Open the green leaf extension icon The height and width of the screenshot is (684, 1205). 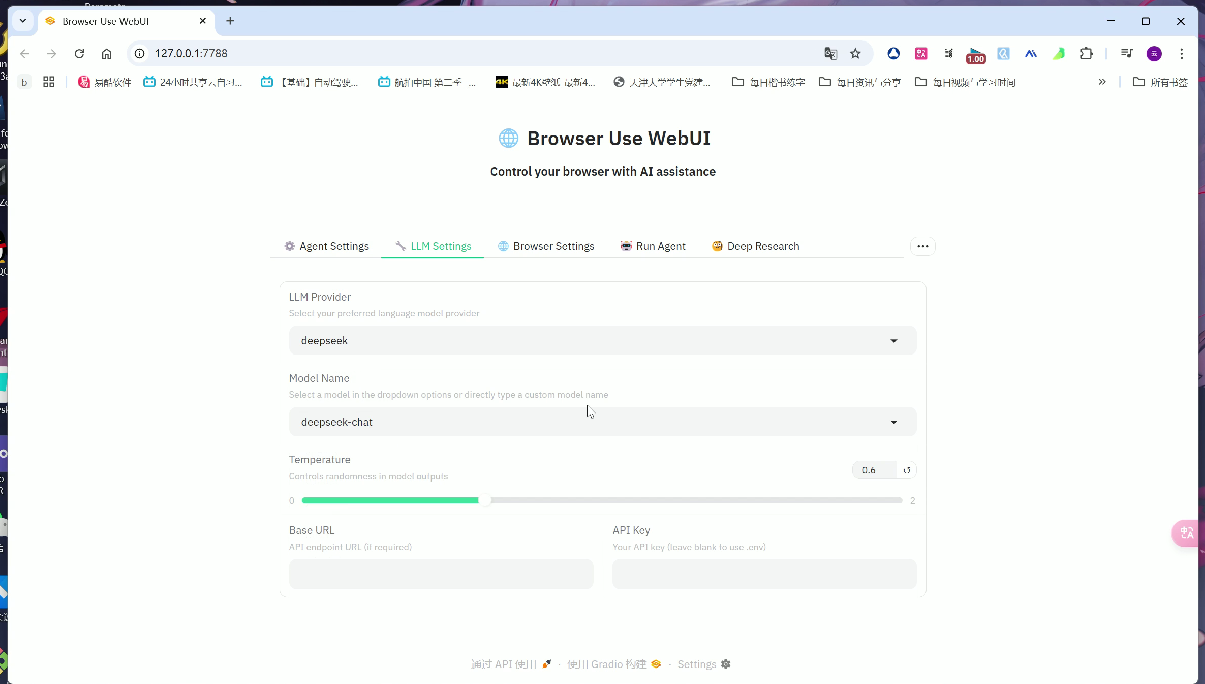[x=1059, y=53]
